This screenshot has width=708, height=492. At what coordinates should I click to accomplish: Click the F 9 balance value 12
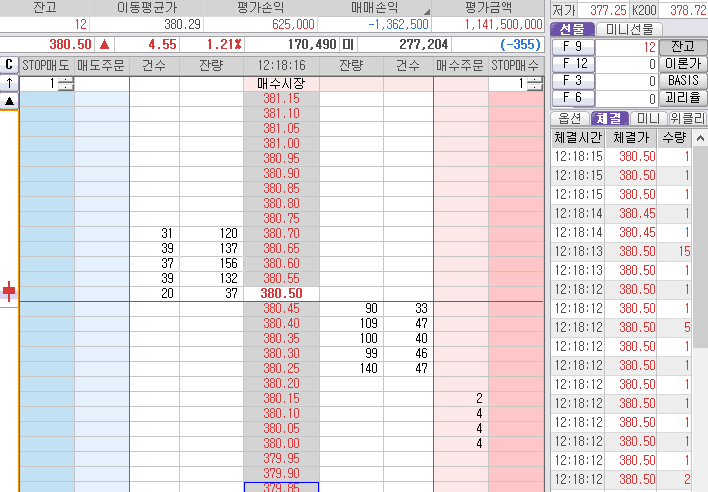[627, 47]
